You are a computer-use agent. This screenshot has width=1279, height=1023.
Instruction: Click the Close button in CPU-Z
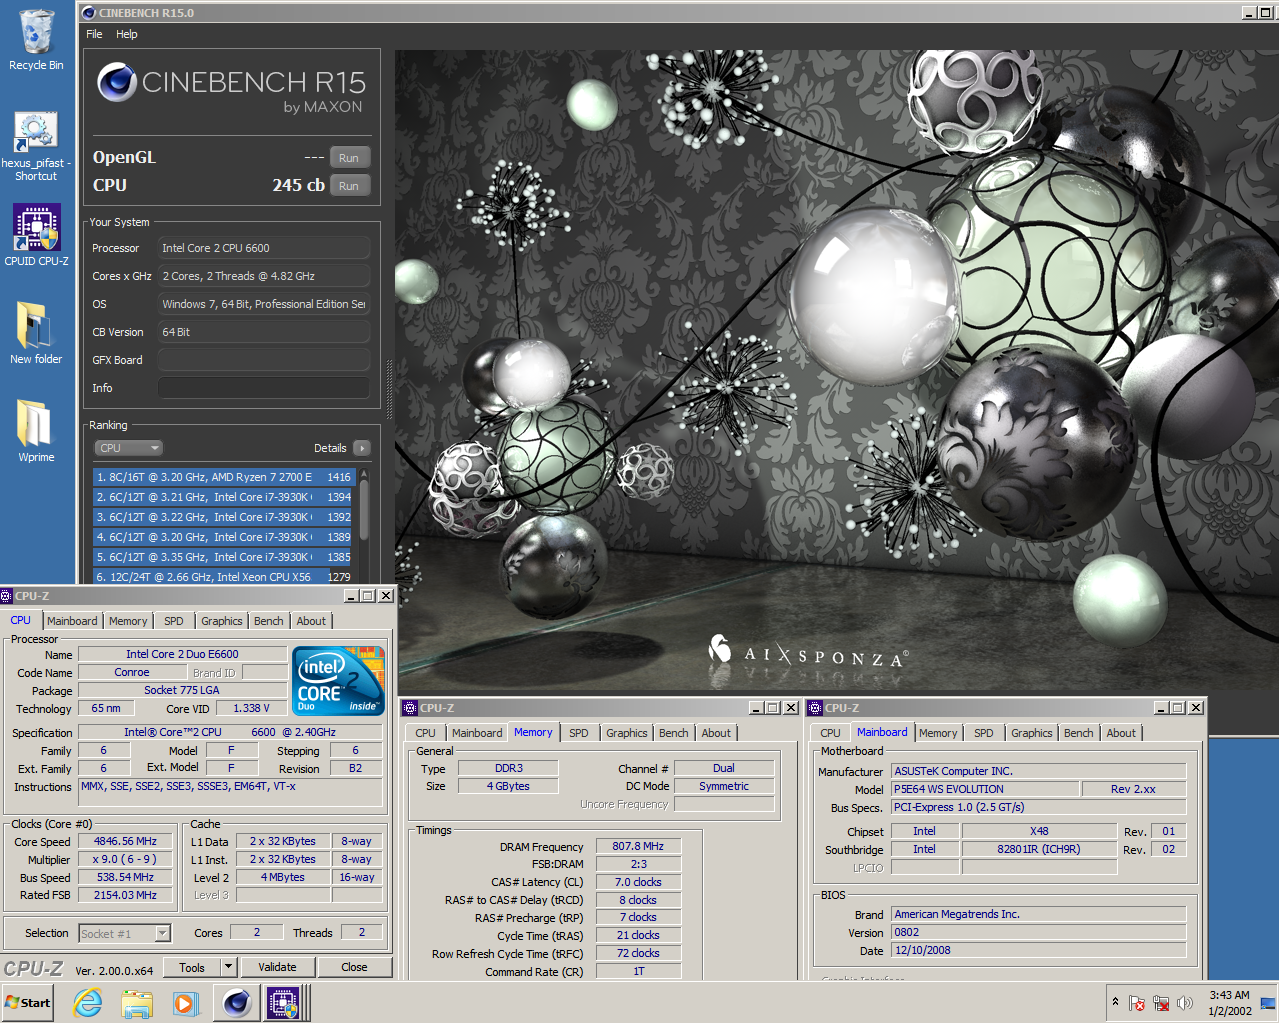point(354,967)
